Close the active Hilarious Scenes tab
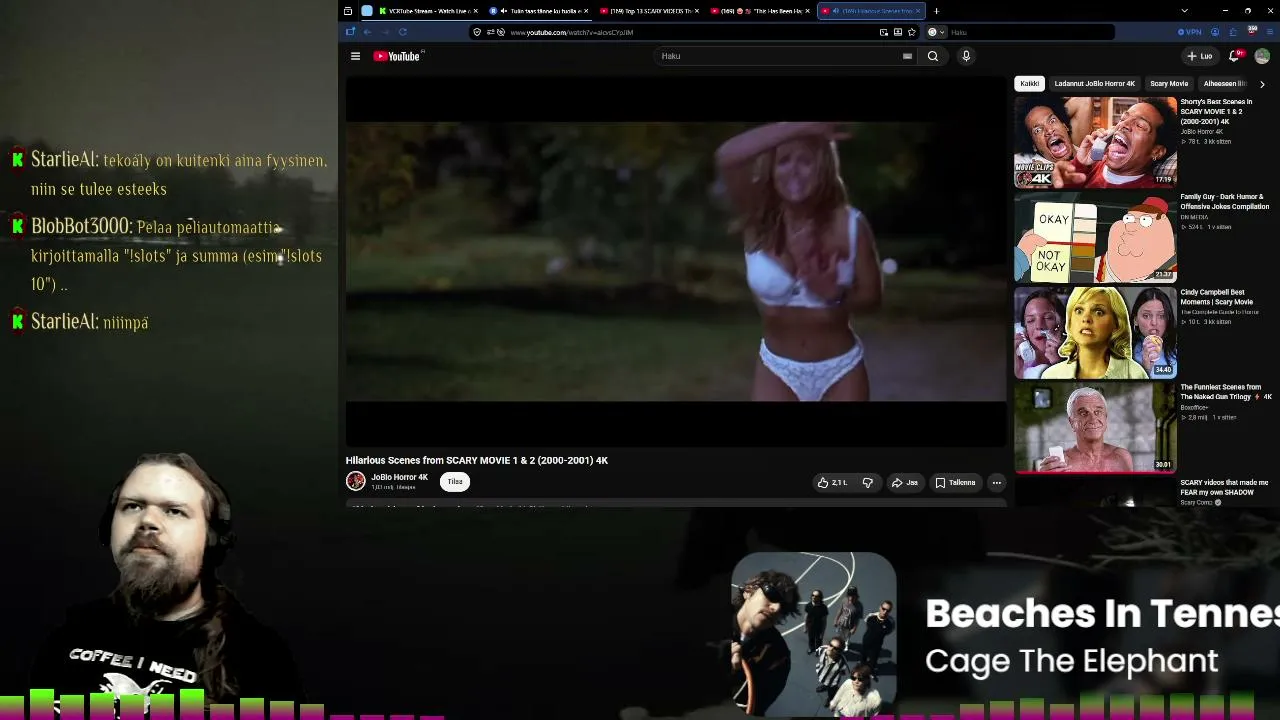 918,11
